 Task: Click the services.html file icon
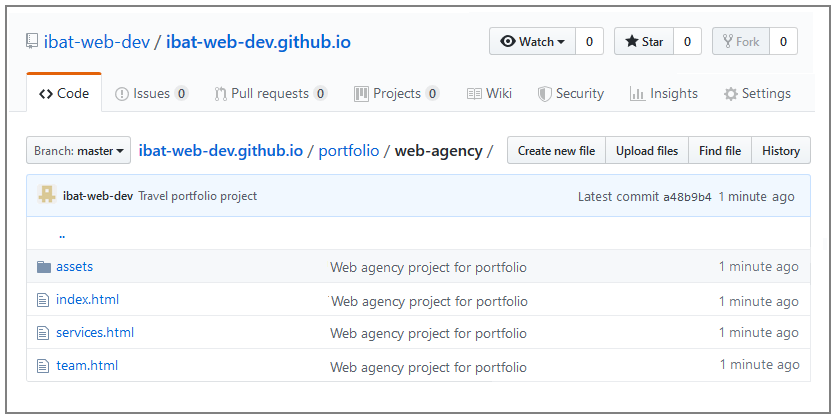point(43,333)
